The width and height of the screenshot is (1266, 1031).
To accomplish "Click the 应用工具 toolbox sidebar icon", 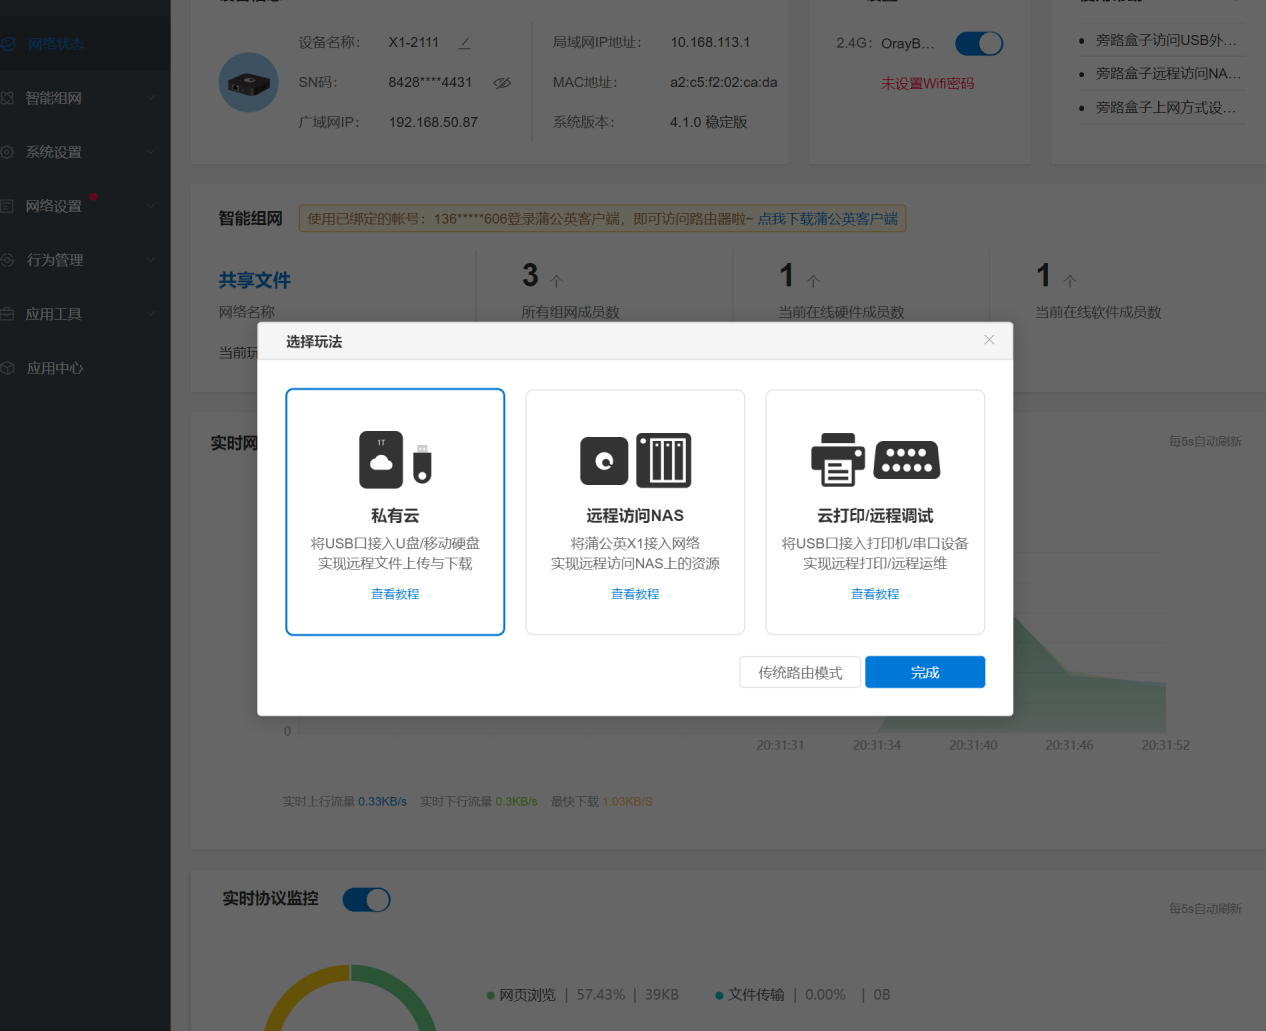I will point(7,314).
